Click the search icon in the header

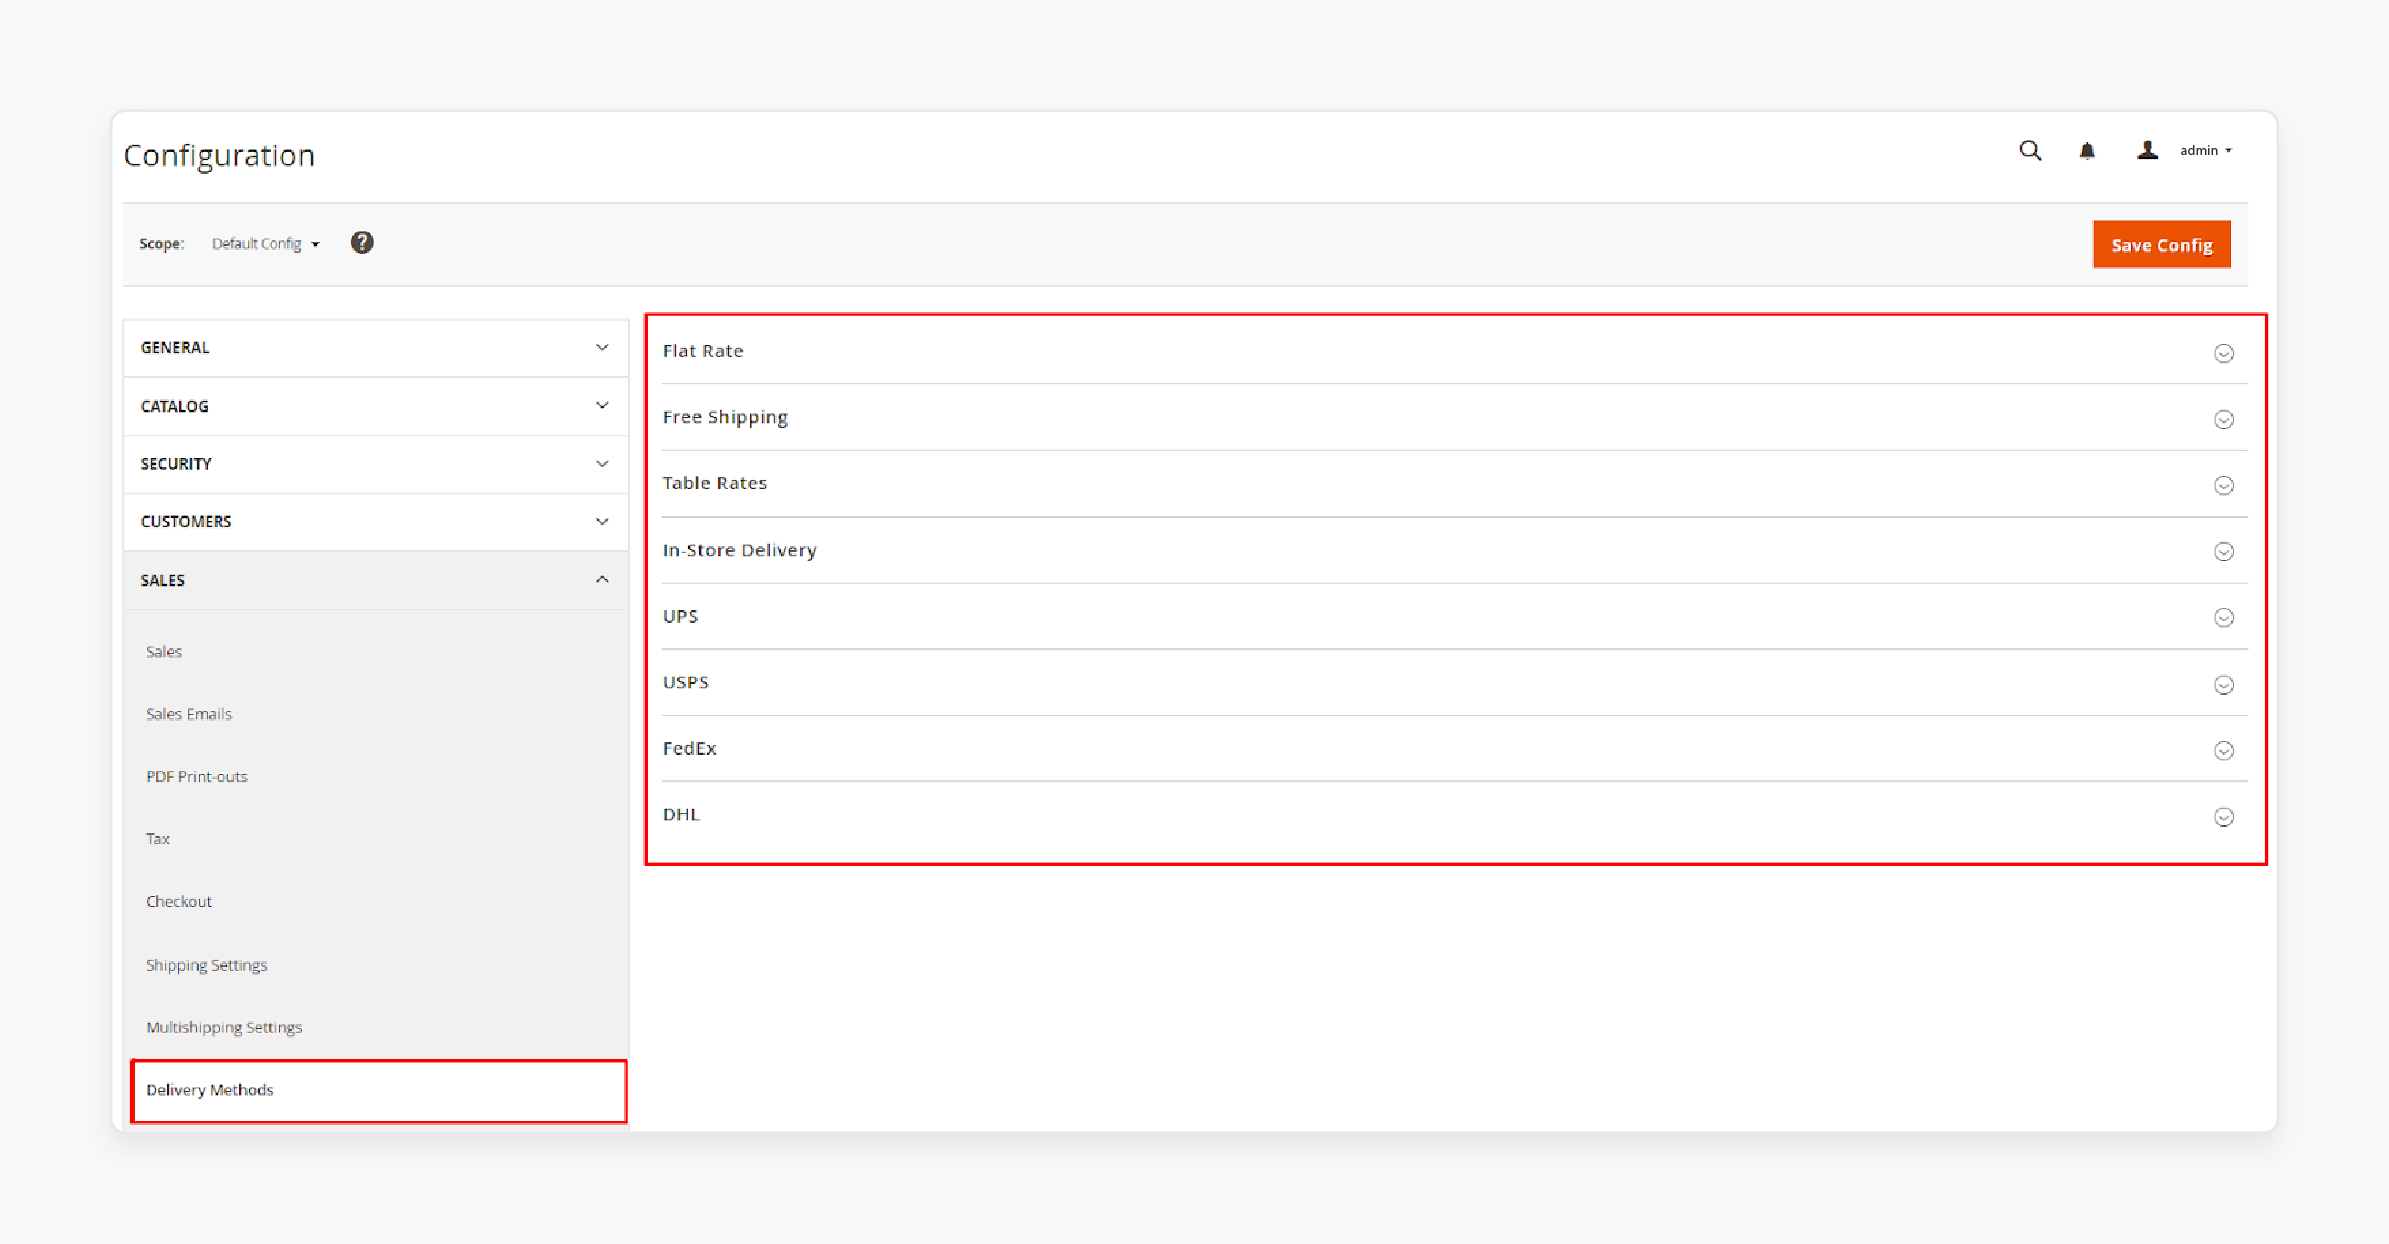pyautogui.click(x=2027, y=150)
